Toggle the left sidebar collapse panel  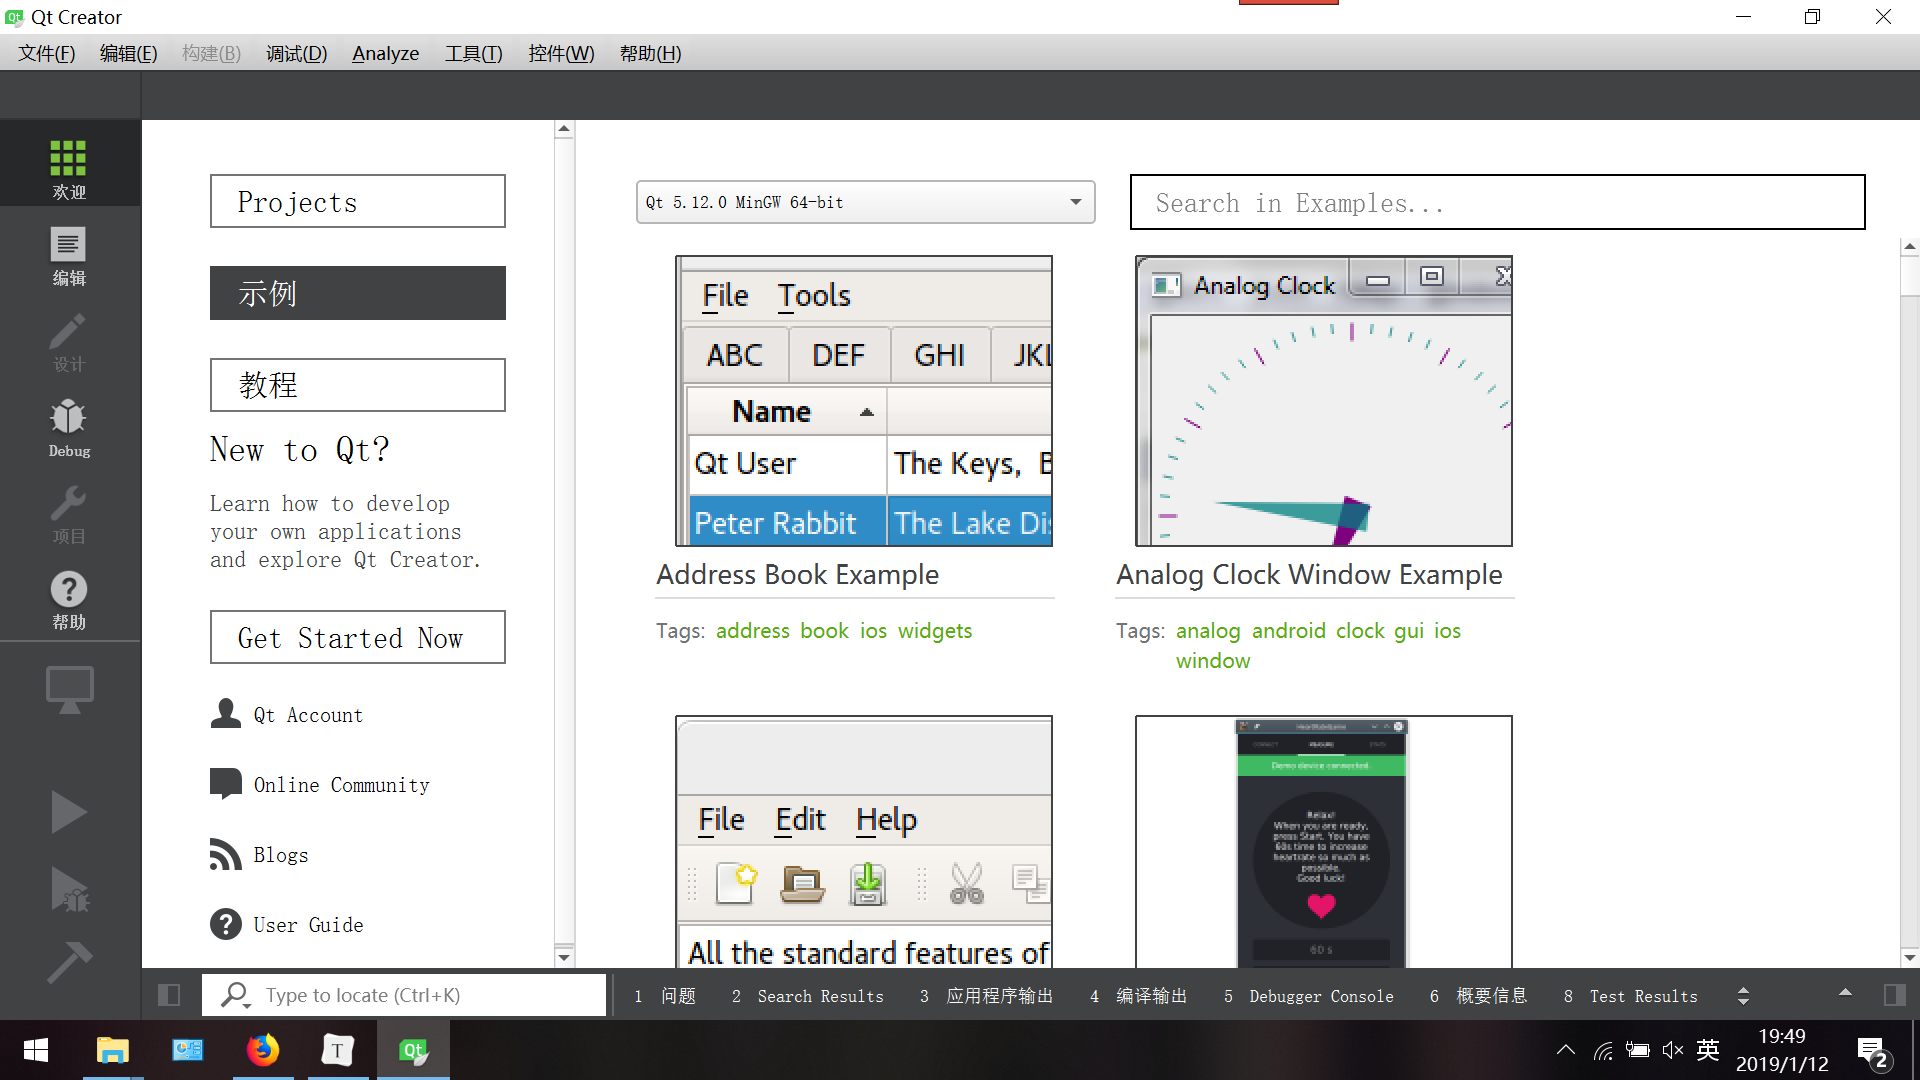pos(169,994)
